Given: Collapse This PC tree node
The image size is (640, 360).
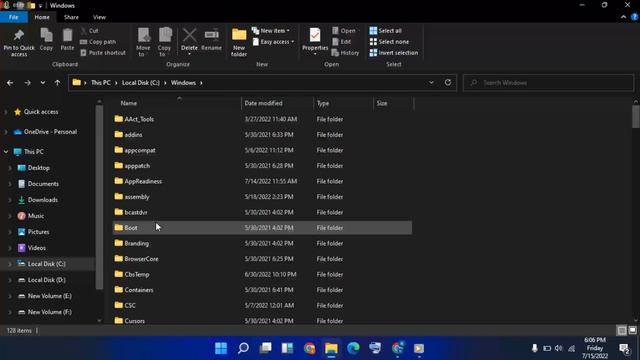Looking at the screenshot, I should 6,152.
